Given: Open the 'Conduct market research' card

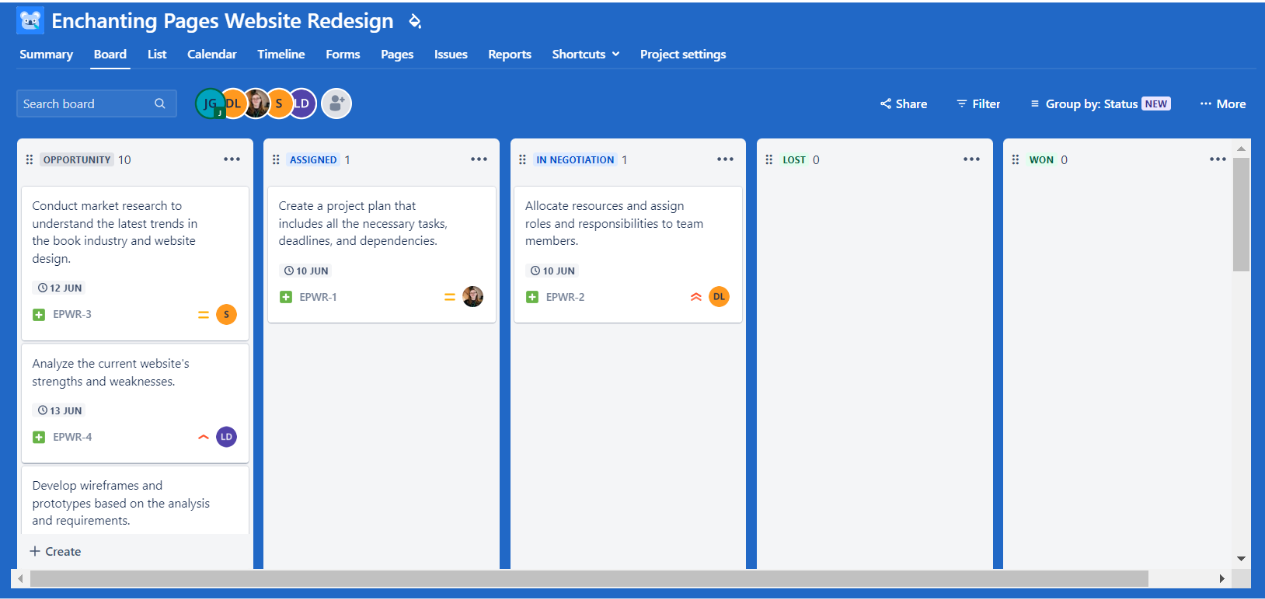Looking at the screenshot, I should (135, 263).
